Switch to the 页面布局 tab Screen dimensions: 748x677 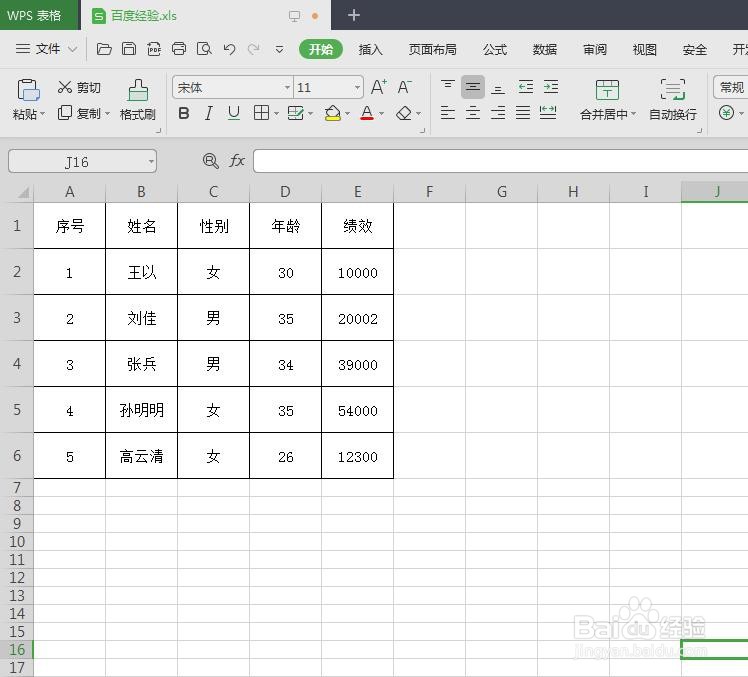click(432, 49)
